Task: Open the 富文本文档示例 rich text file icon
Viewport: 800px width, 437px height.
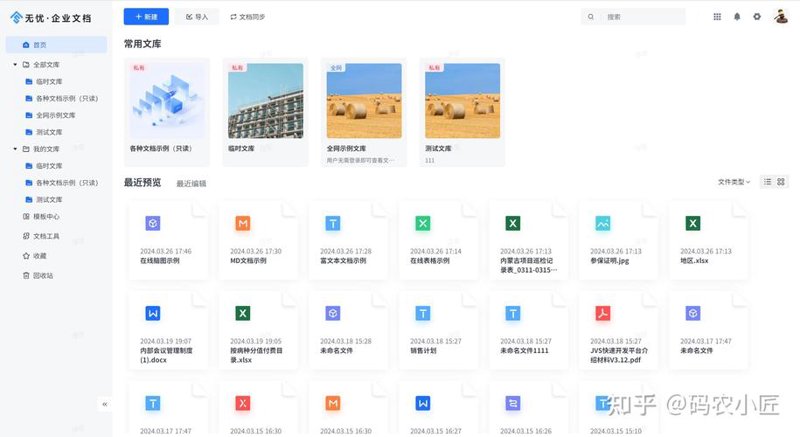Action: click(333, 223)
